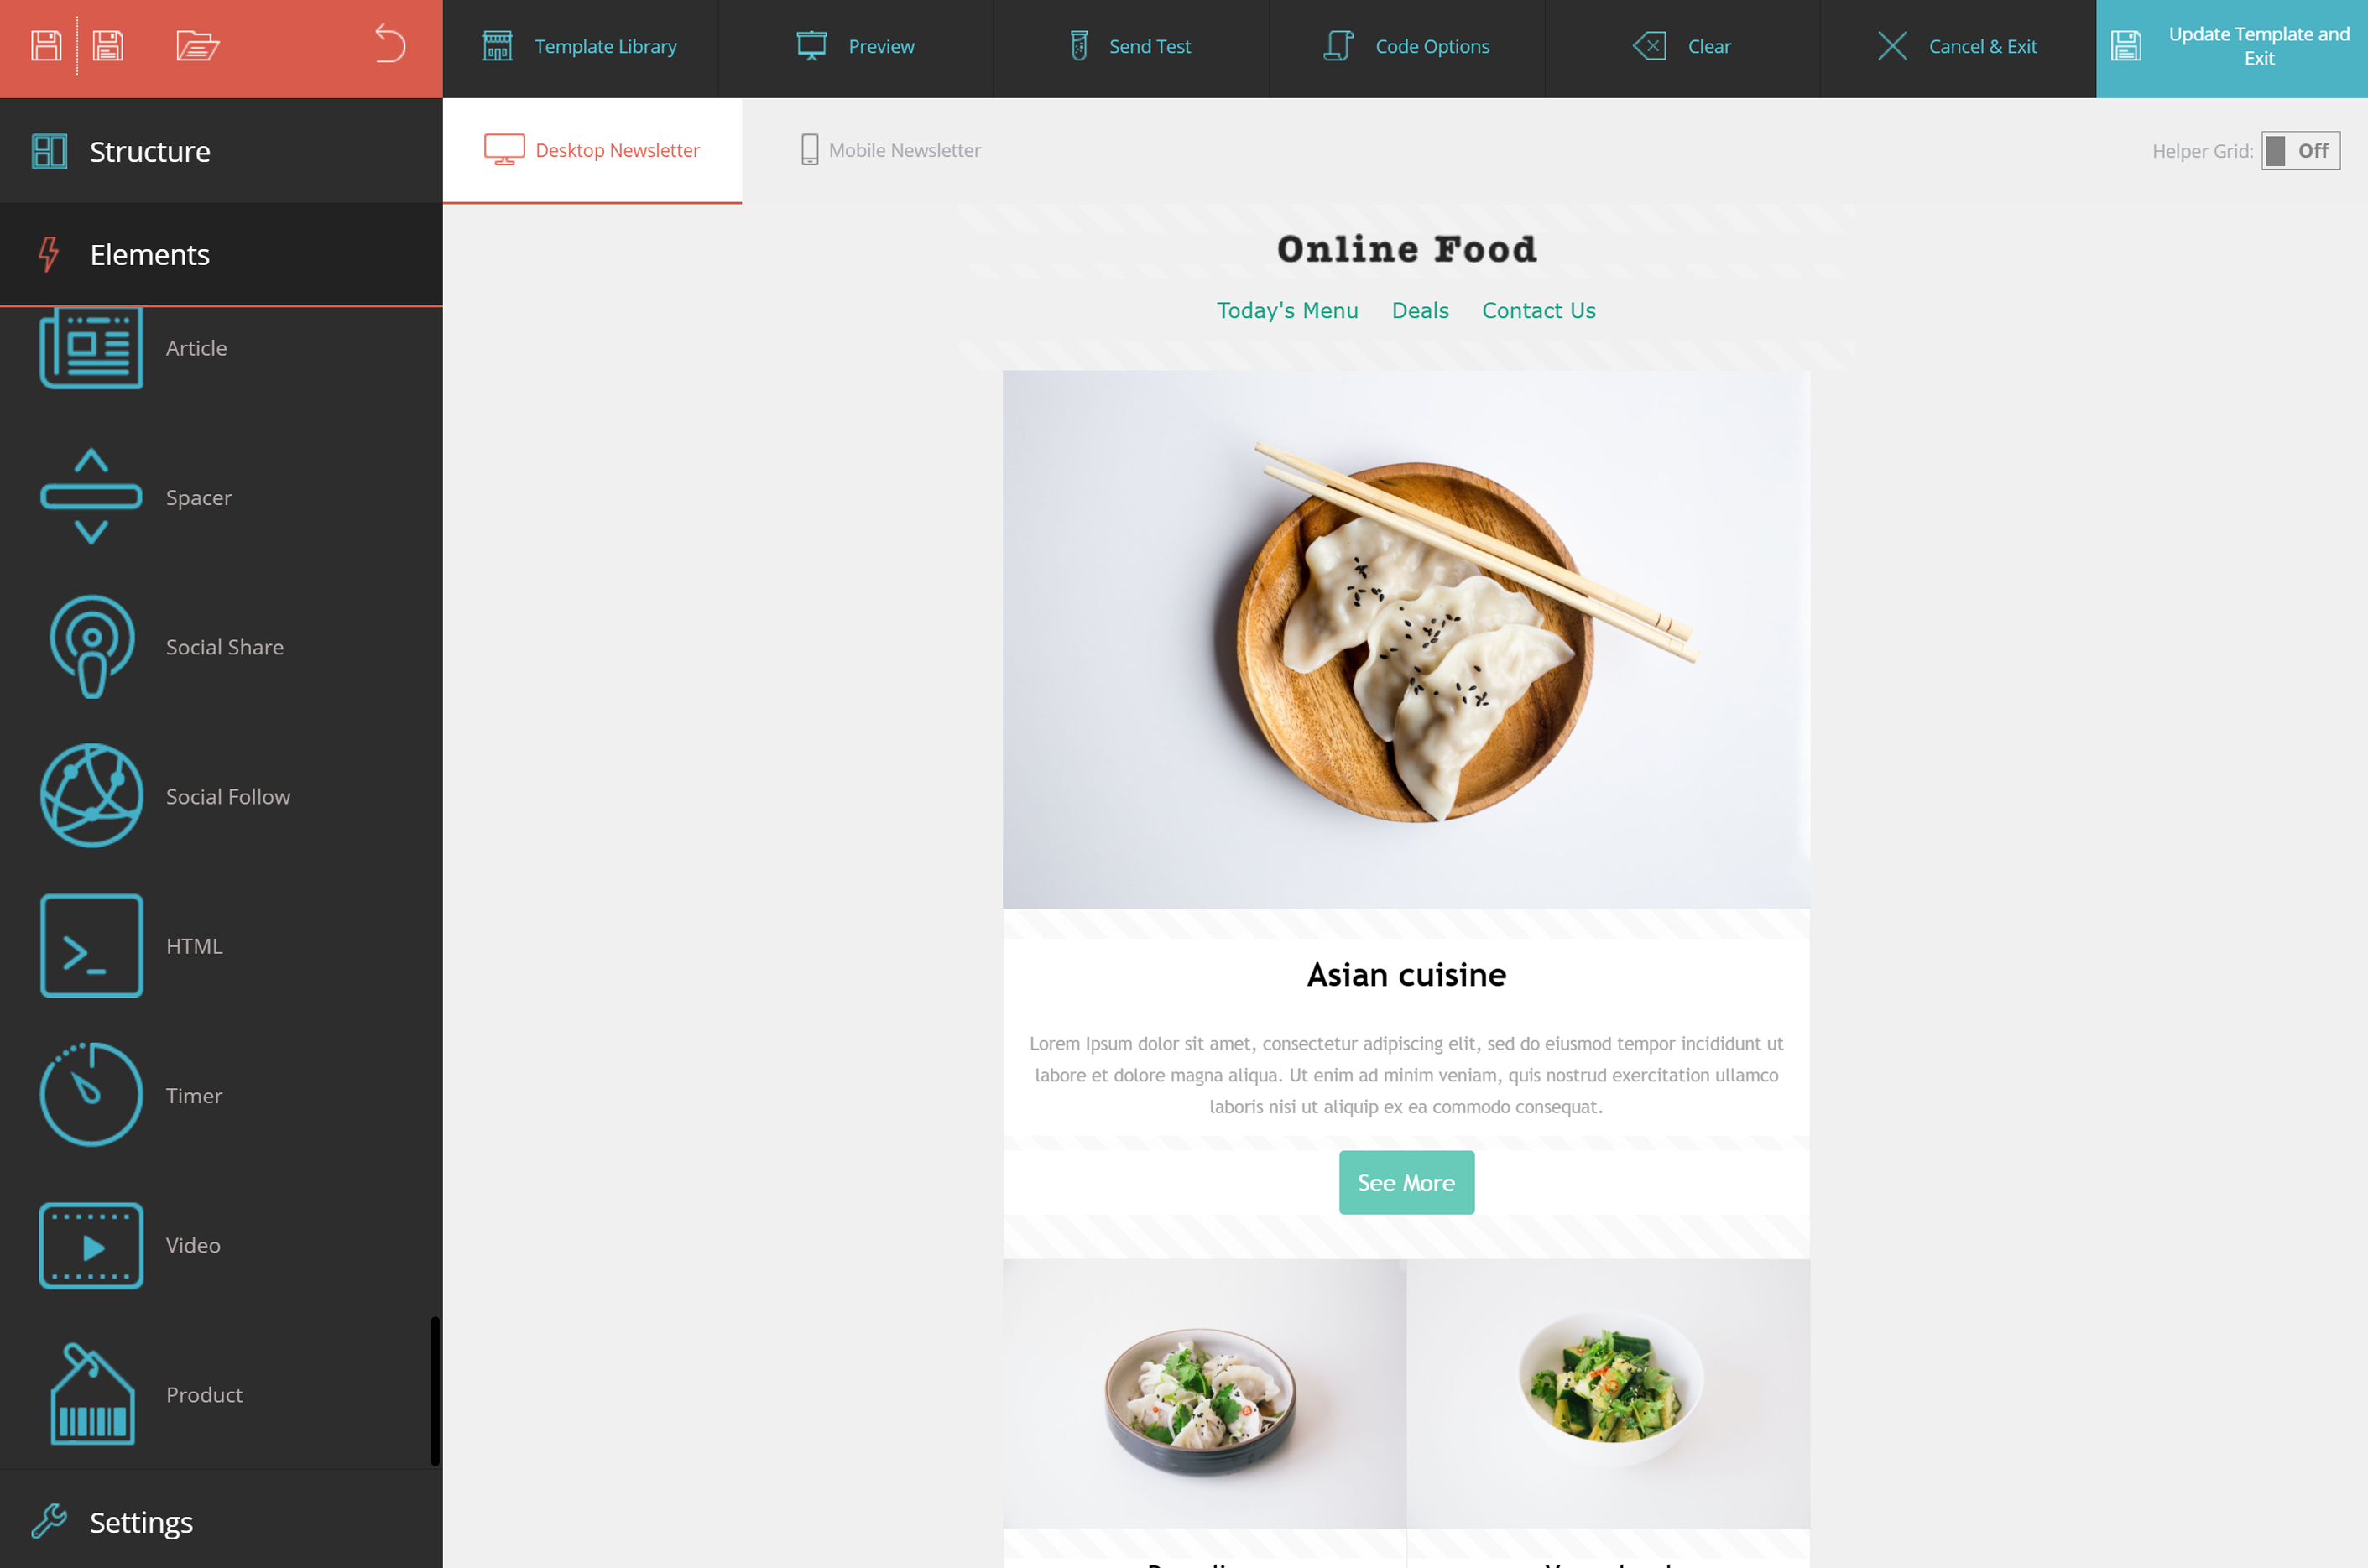This screenshot has height=1568, width=2368.
Task: Click the Video element icon
Action: coord(89,1244)
